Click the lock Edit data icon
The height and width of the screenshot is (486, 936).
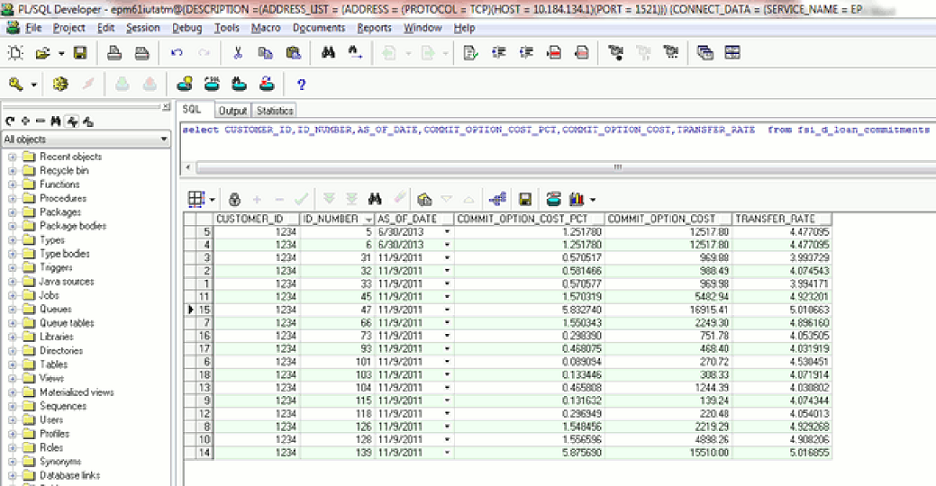point(235,199)
